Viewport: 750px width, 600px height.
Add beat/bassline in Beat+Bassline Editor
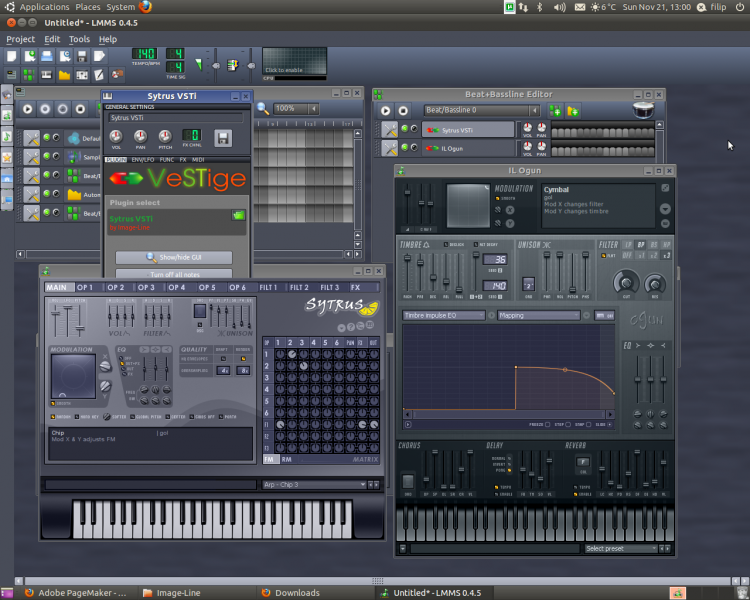click(x=555, y=111)
